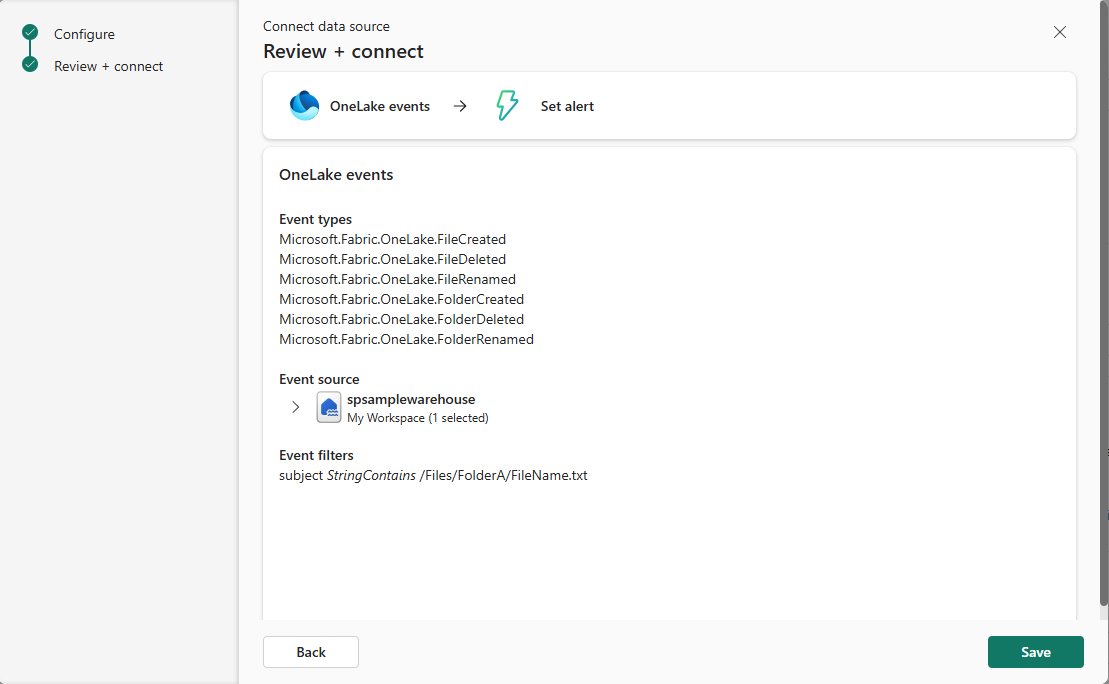Click the Microsoft.Fabric.OneLake.FolderRenamed event type

click(x=406, y=339)
